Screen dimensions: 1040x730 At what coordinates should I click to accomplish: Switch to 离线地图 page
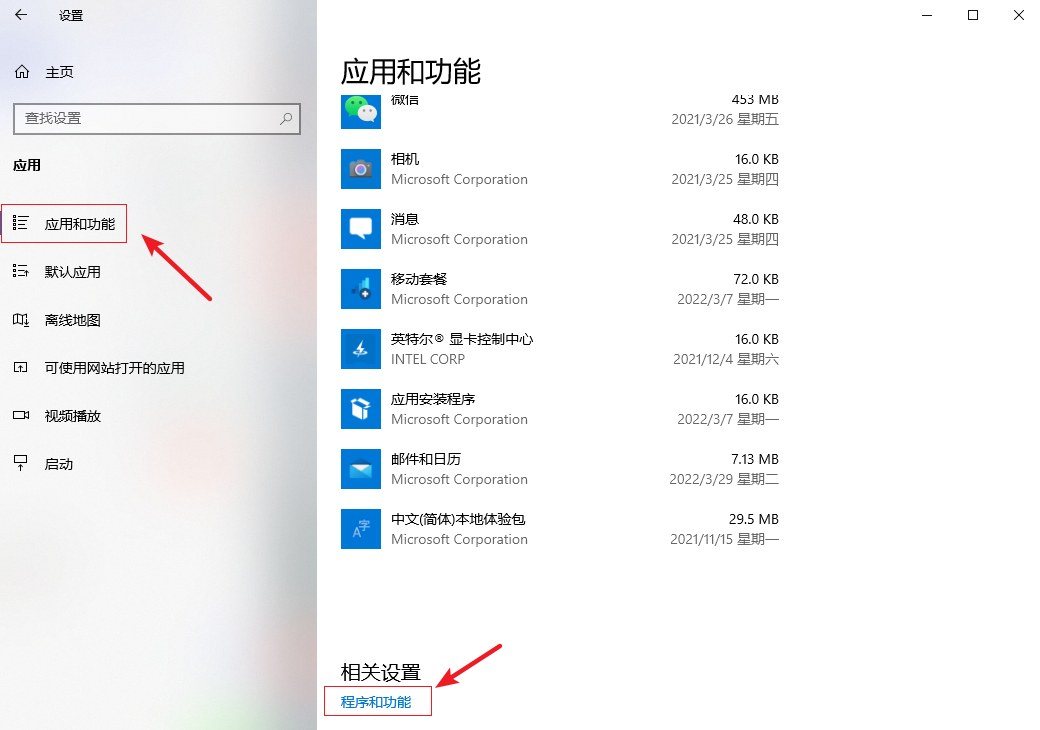pos(72,320)
